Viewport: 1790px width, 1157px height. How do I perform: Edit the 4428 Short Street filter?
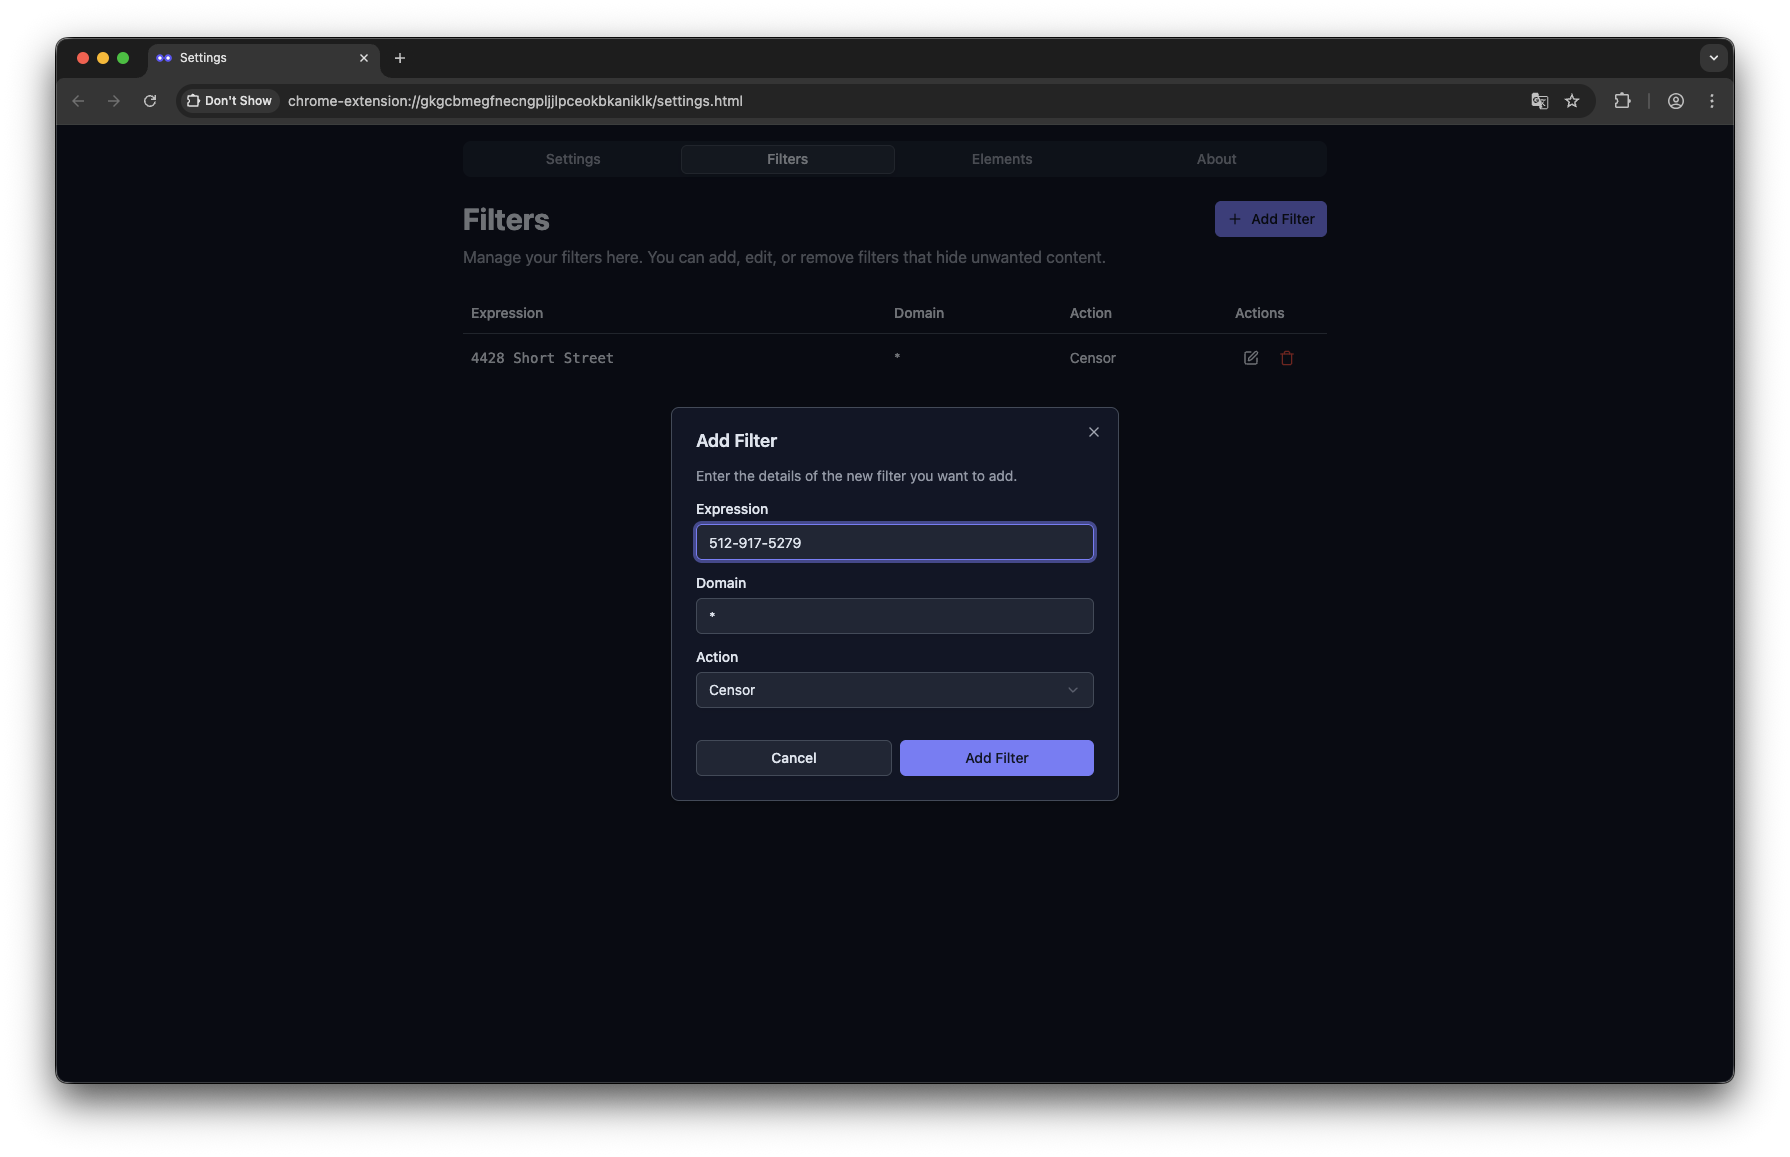(x=1250, y=358)
